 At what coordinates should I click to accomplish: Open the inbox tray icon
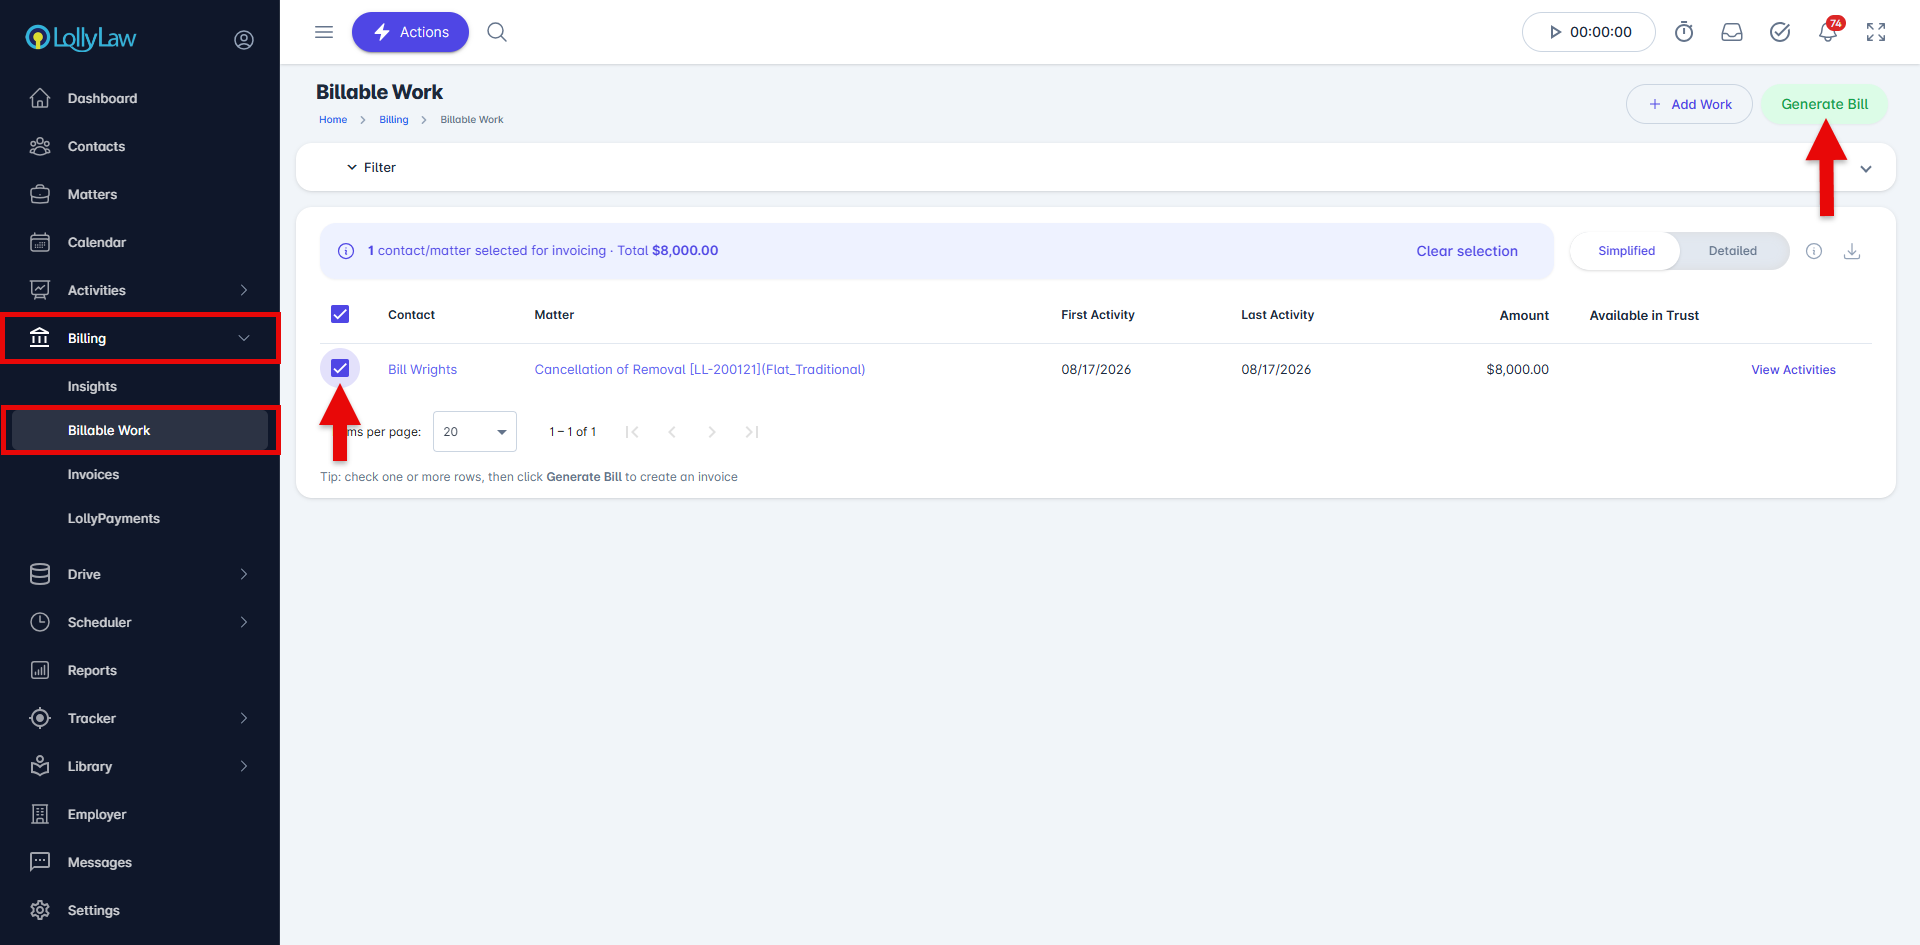1732,32
